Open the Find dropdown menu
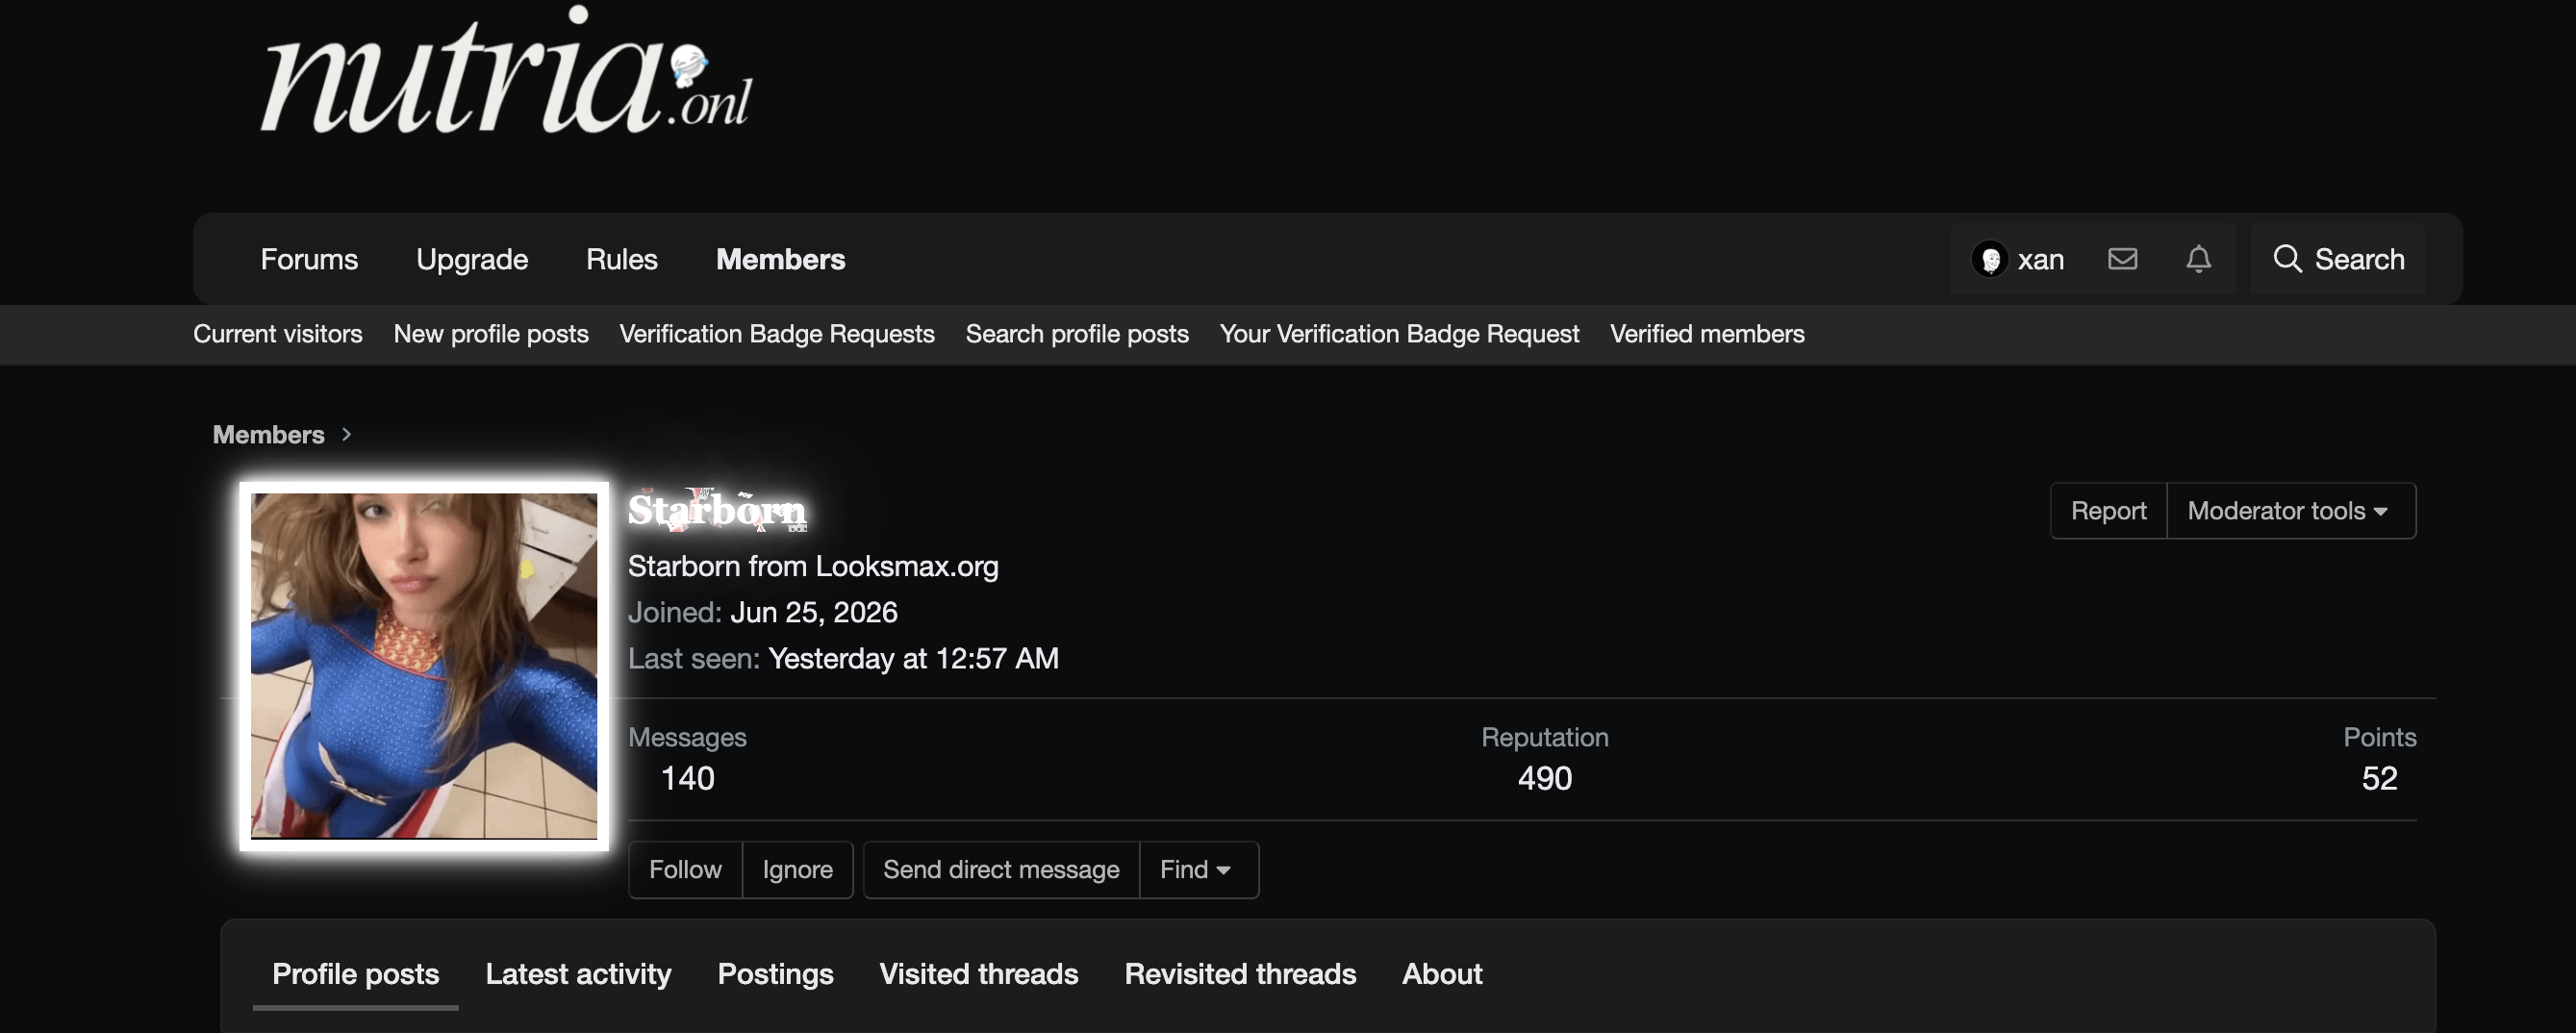The width and height of the screenshot is (2576, 1033). coord(1198,870)
